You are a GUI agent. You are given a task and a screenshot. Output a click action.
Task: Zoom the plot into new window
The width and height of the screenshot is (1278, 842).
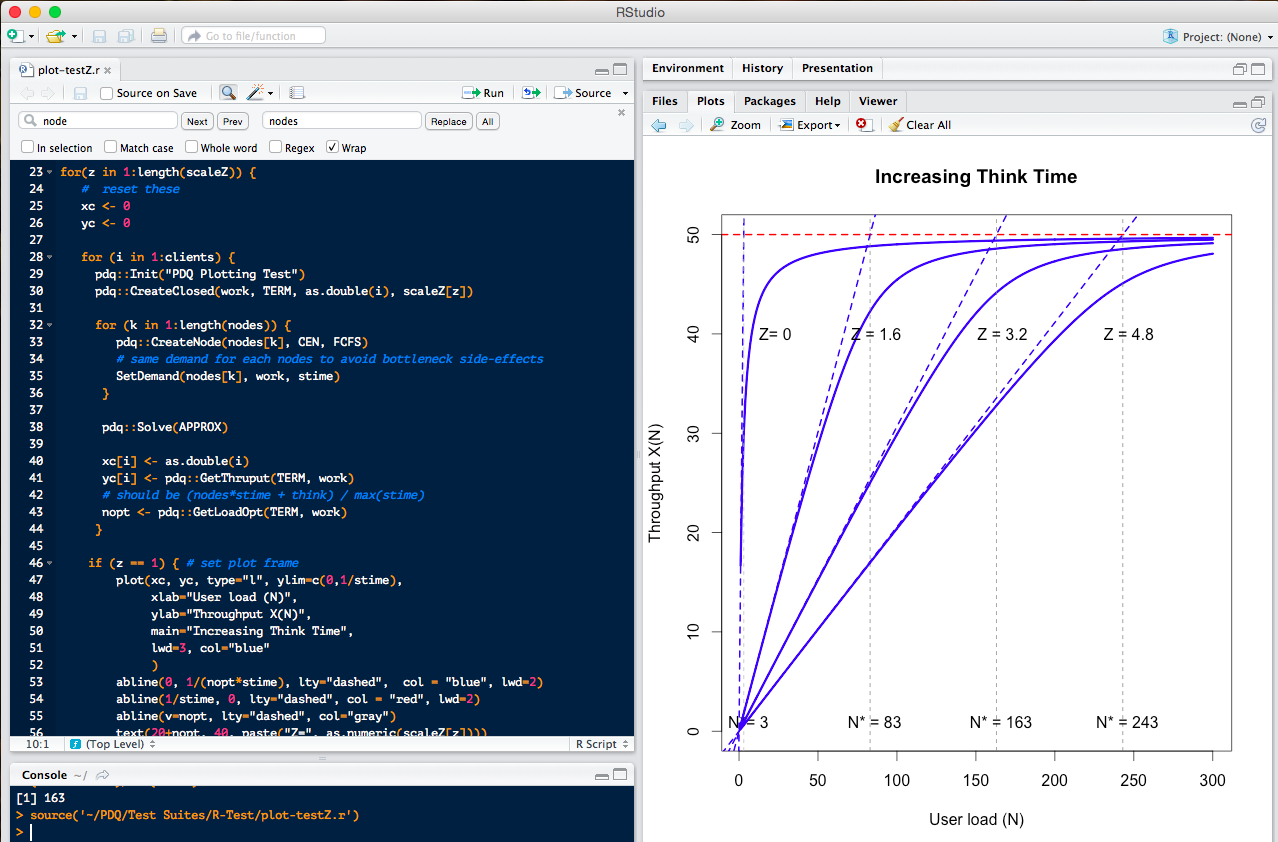tap(736, 125)
